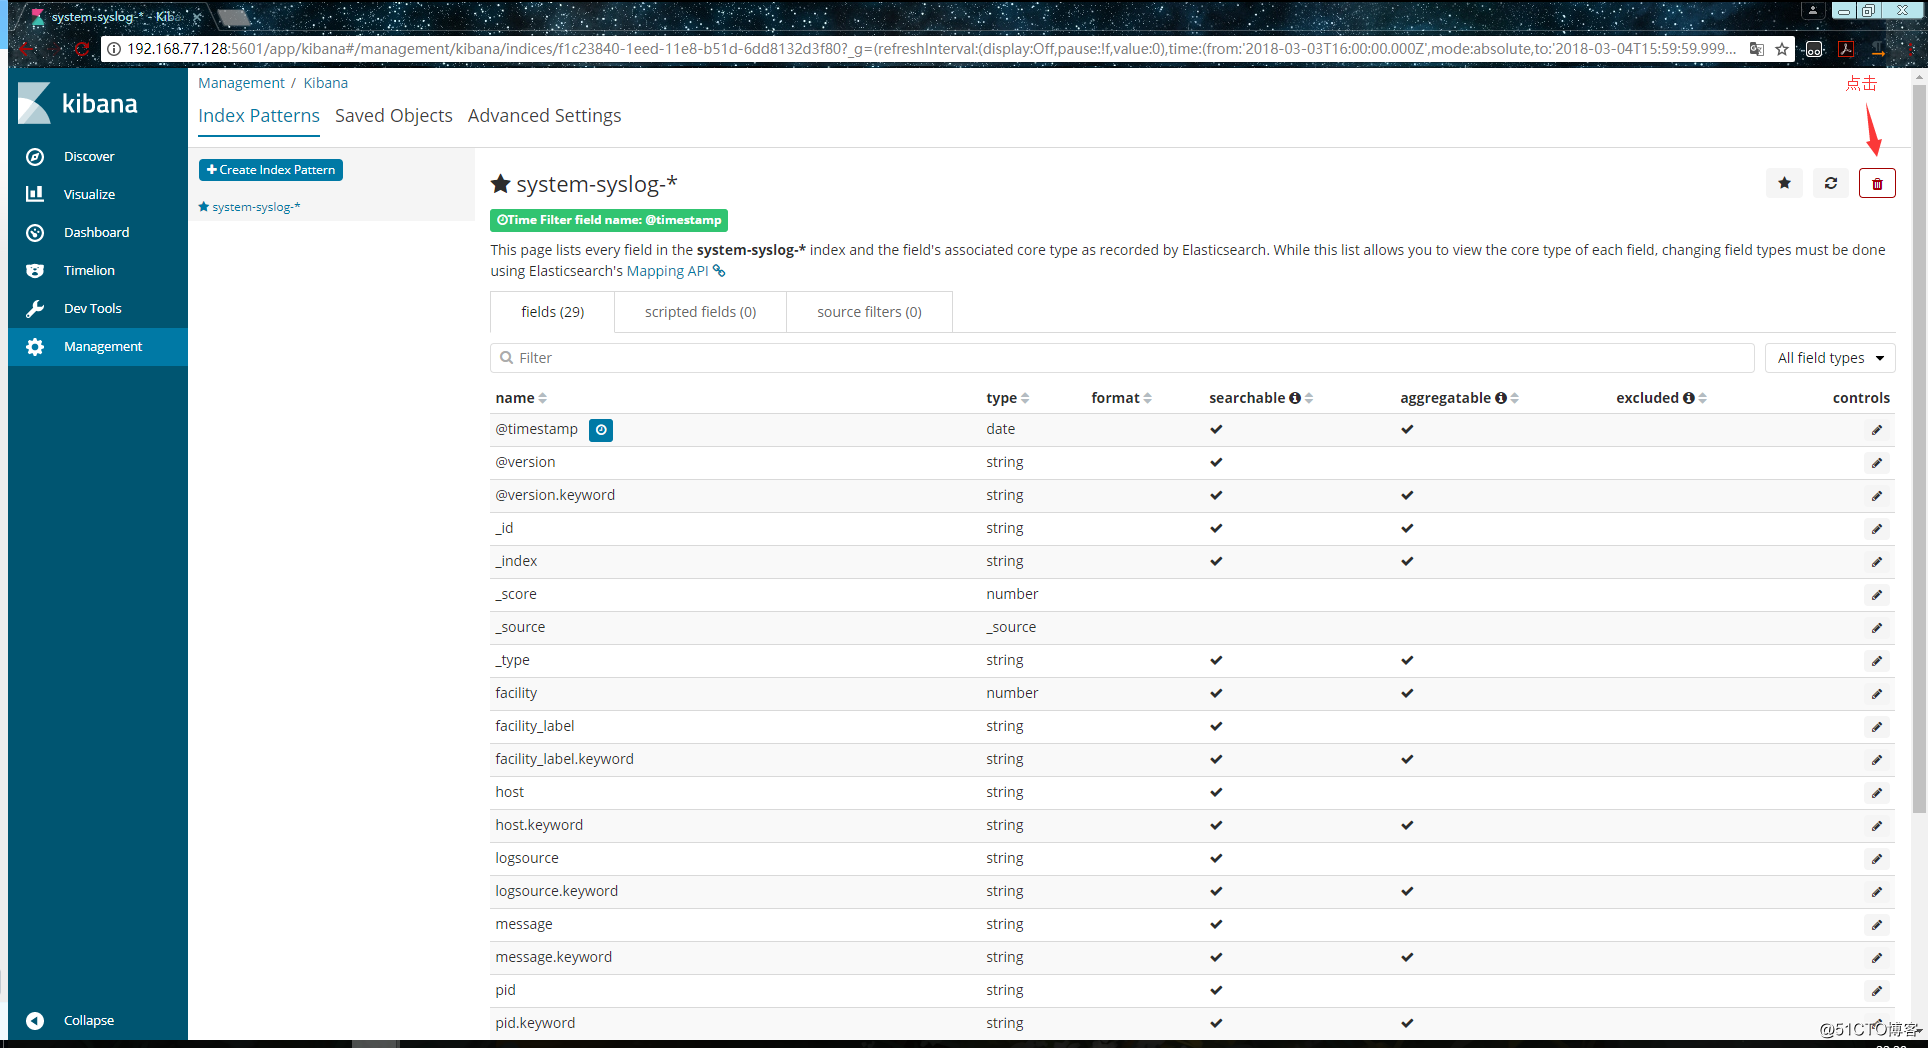This screenshot has width=1928, height=1048.
Task: Edit the logsource field pencil
Action: pyautogui.click(x=1877, y=859)
